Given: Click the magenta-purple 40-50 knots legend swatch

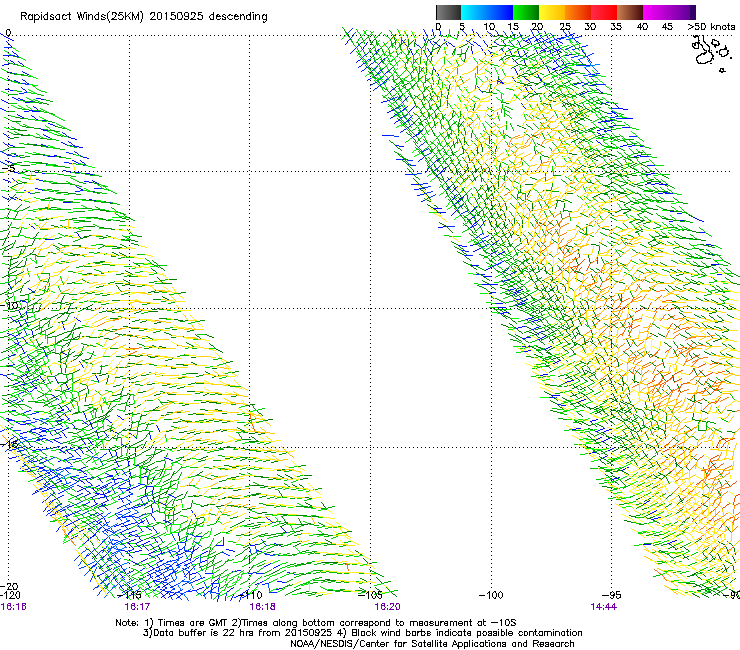Looking at the screenshot, I should tap(669, 12).
